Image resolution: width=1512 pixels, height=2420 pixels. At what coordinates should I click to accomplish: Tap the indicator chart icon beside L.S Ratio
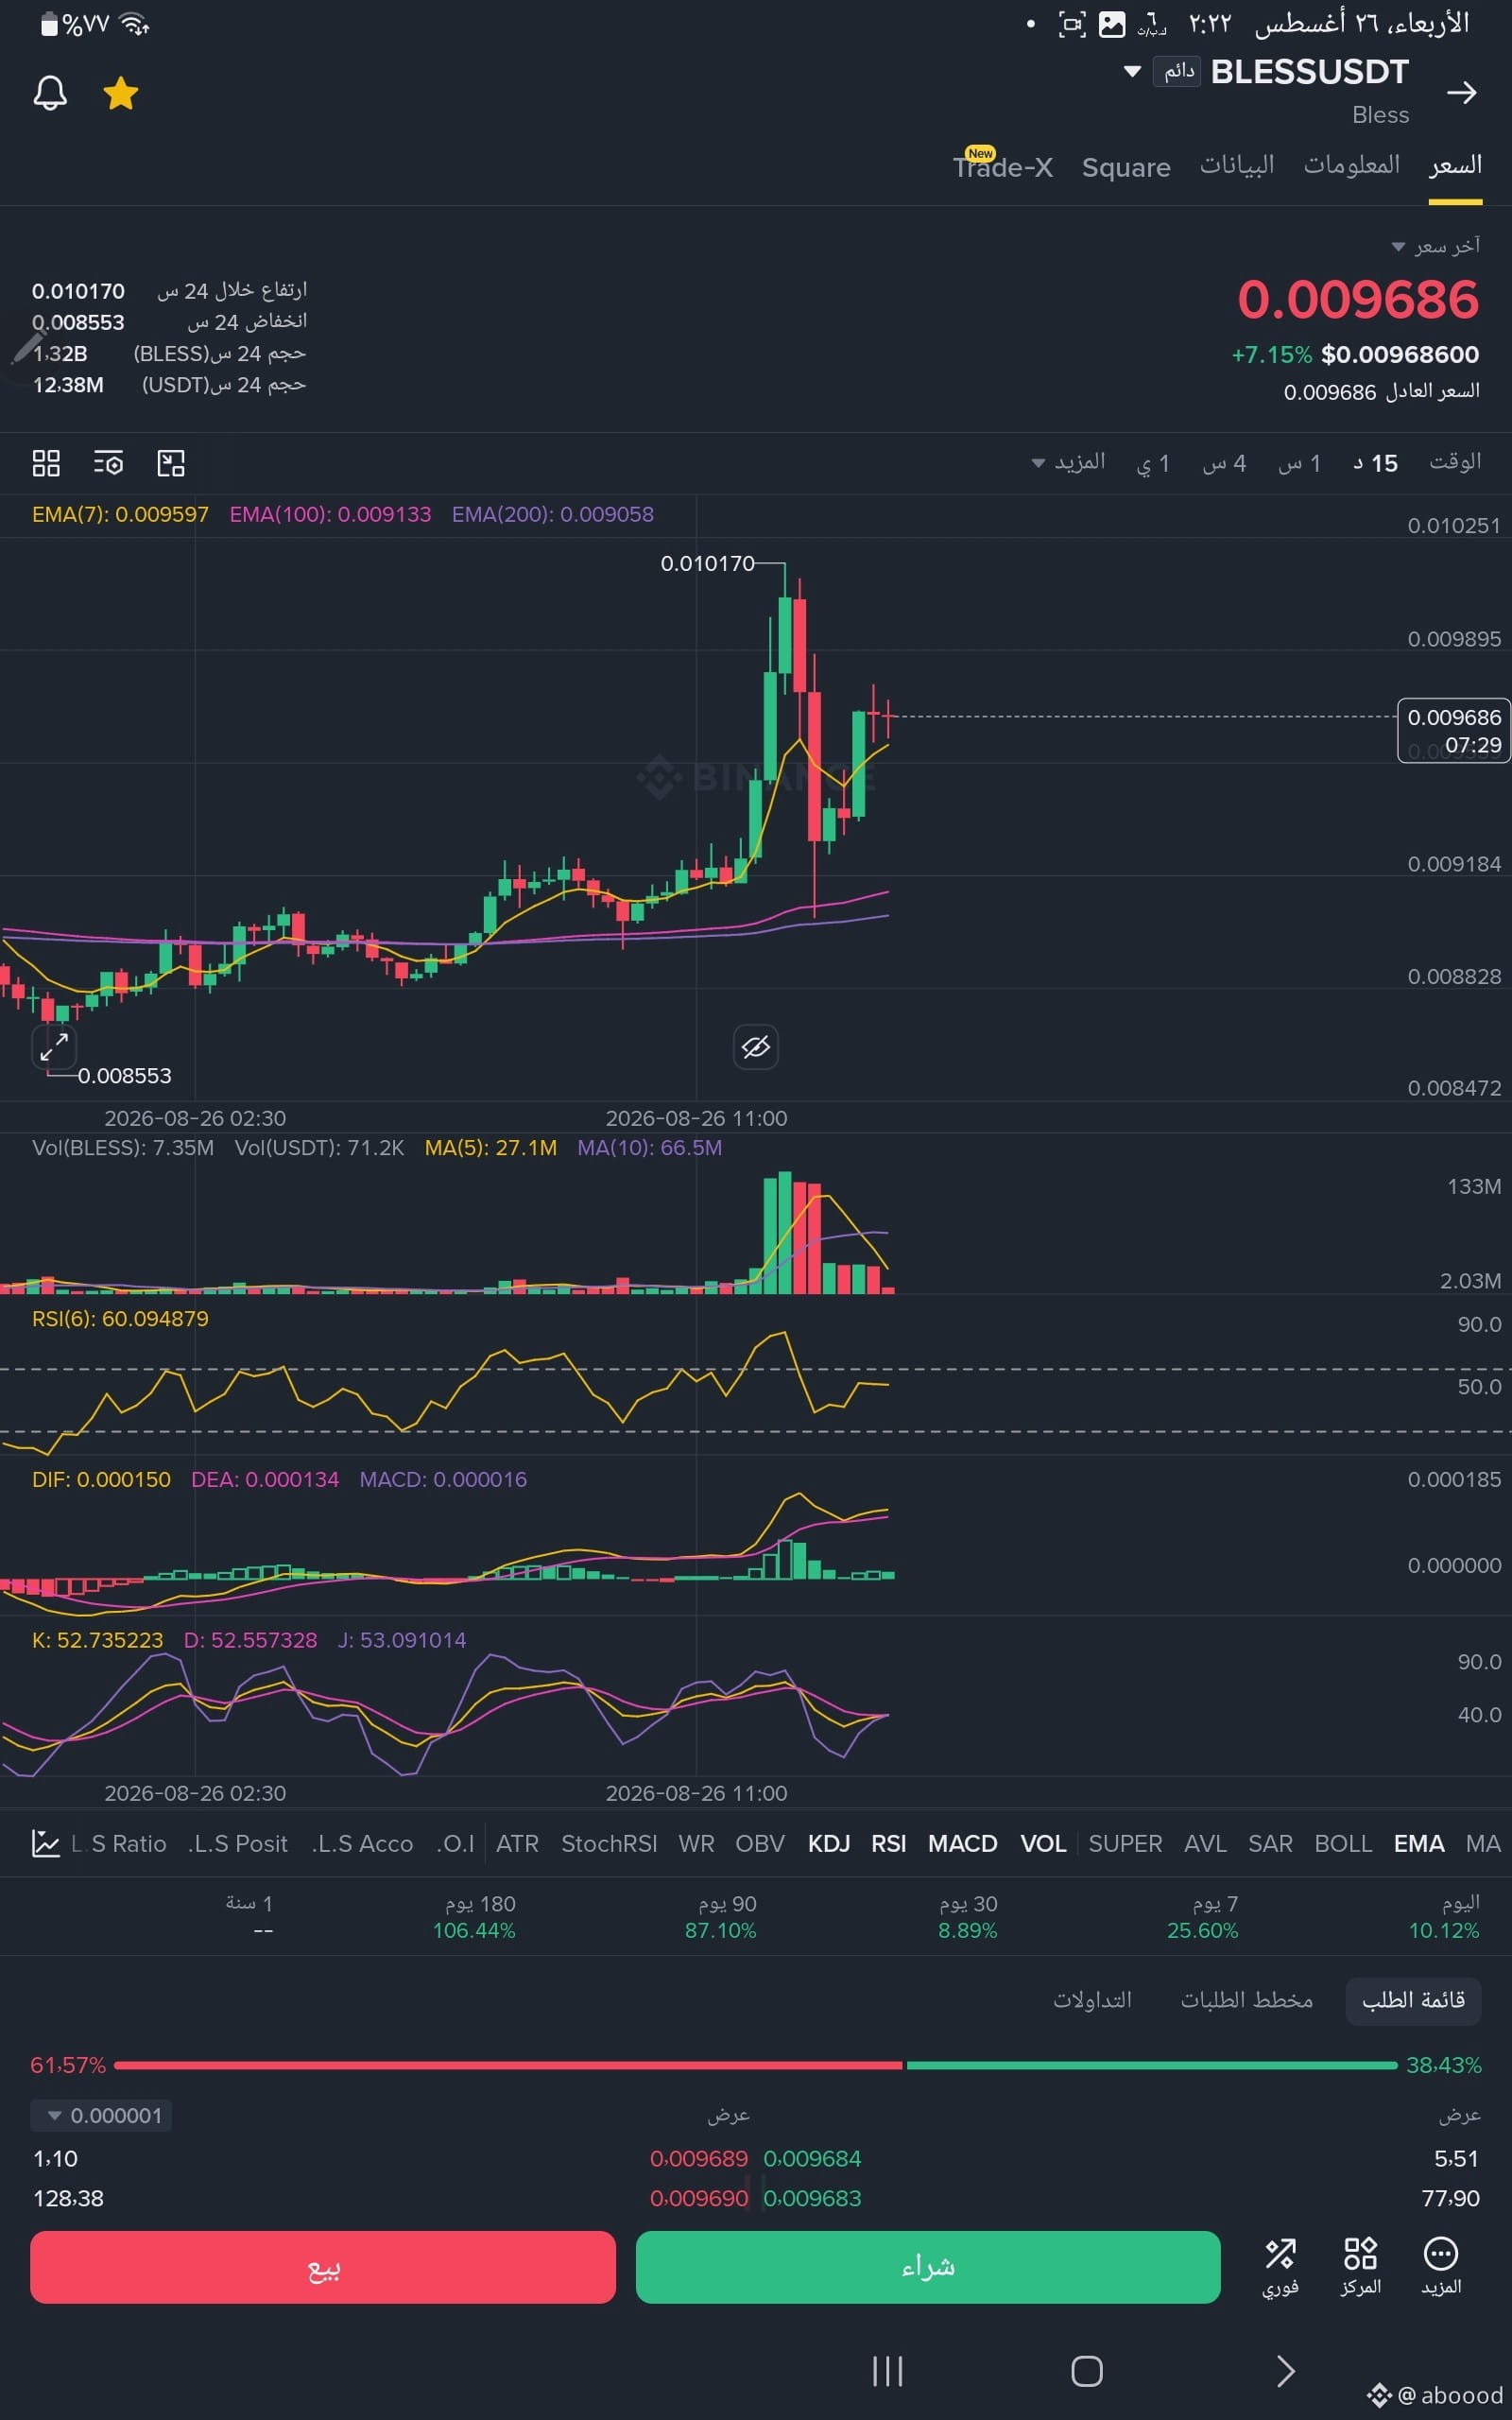[x=45, y=1843]
